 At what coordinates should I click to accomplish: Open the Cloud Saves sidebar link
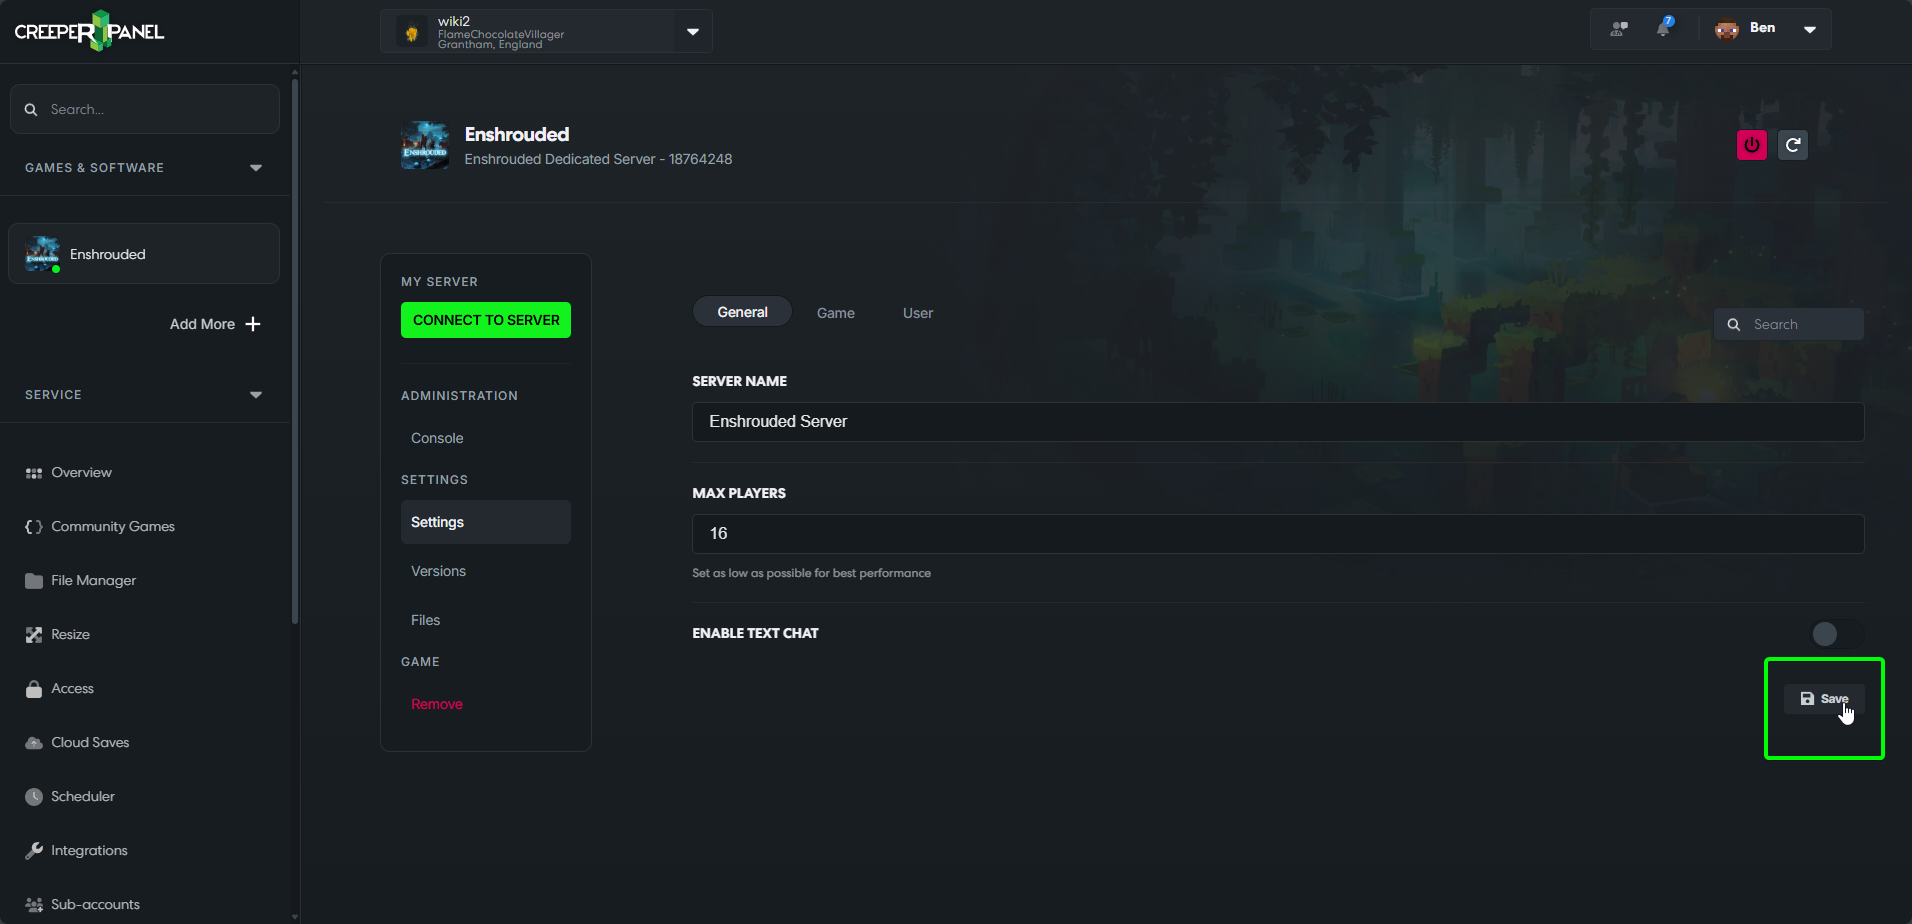(90, 743)
